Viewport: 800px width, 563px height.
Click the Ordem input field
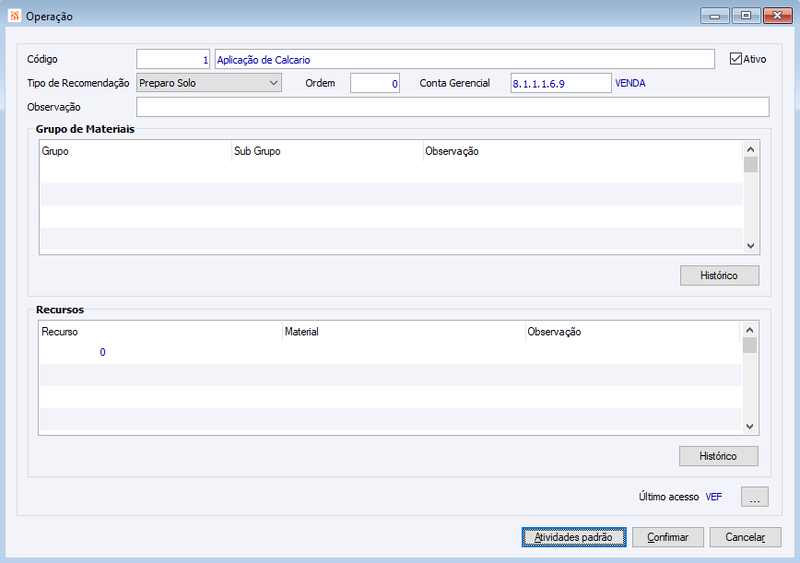375,83
